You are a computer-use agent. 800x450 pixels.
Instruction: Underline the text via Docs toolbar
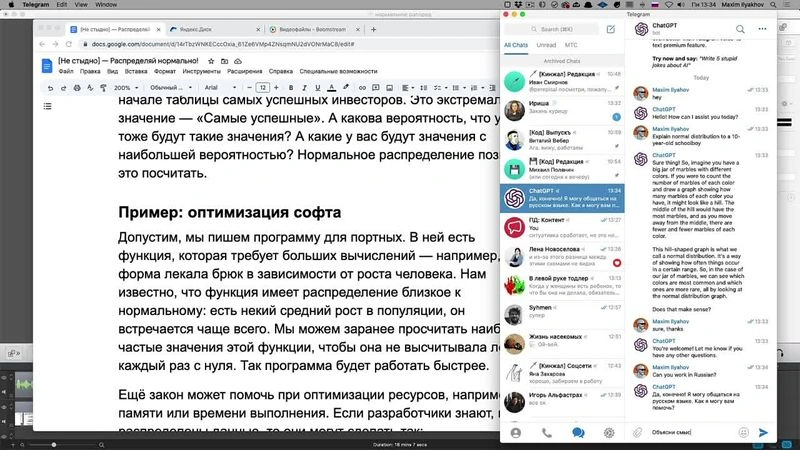(x=317, y=88)
